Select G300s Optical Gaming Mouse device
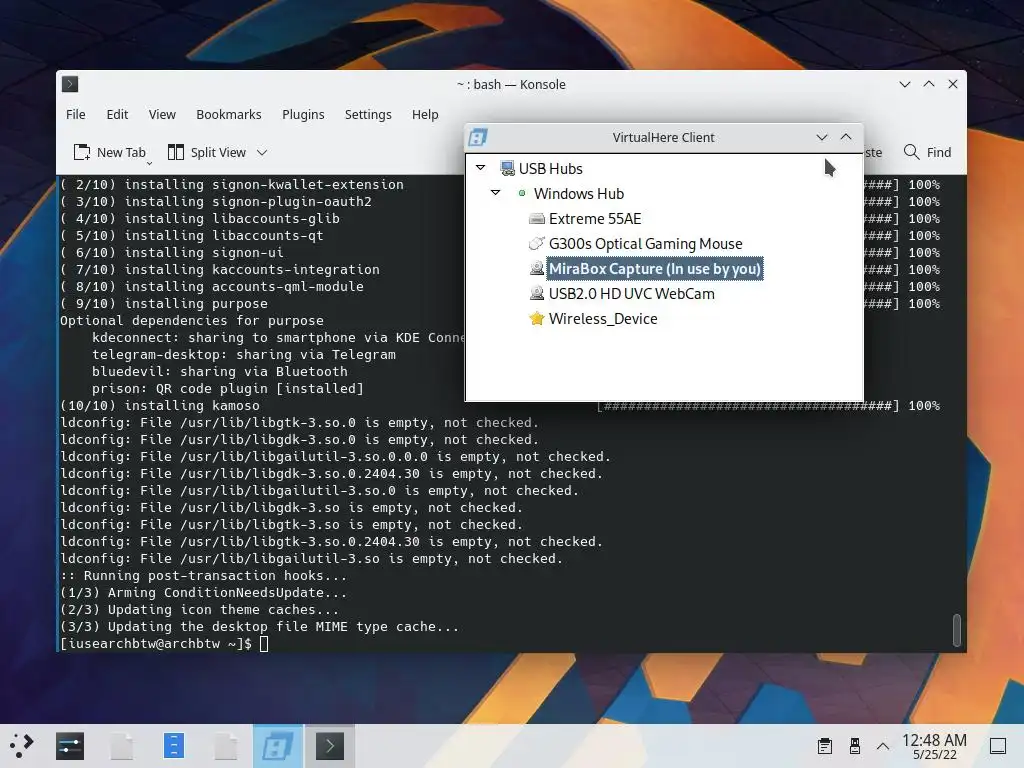 point(645,244)
